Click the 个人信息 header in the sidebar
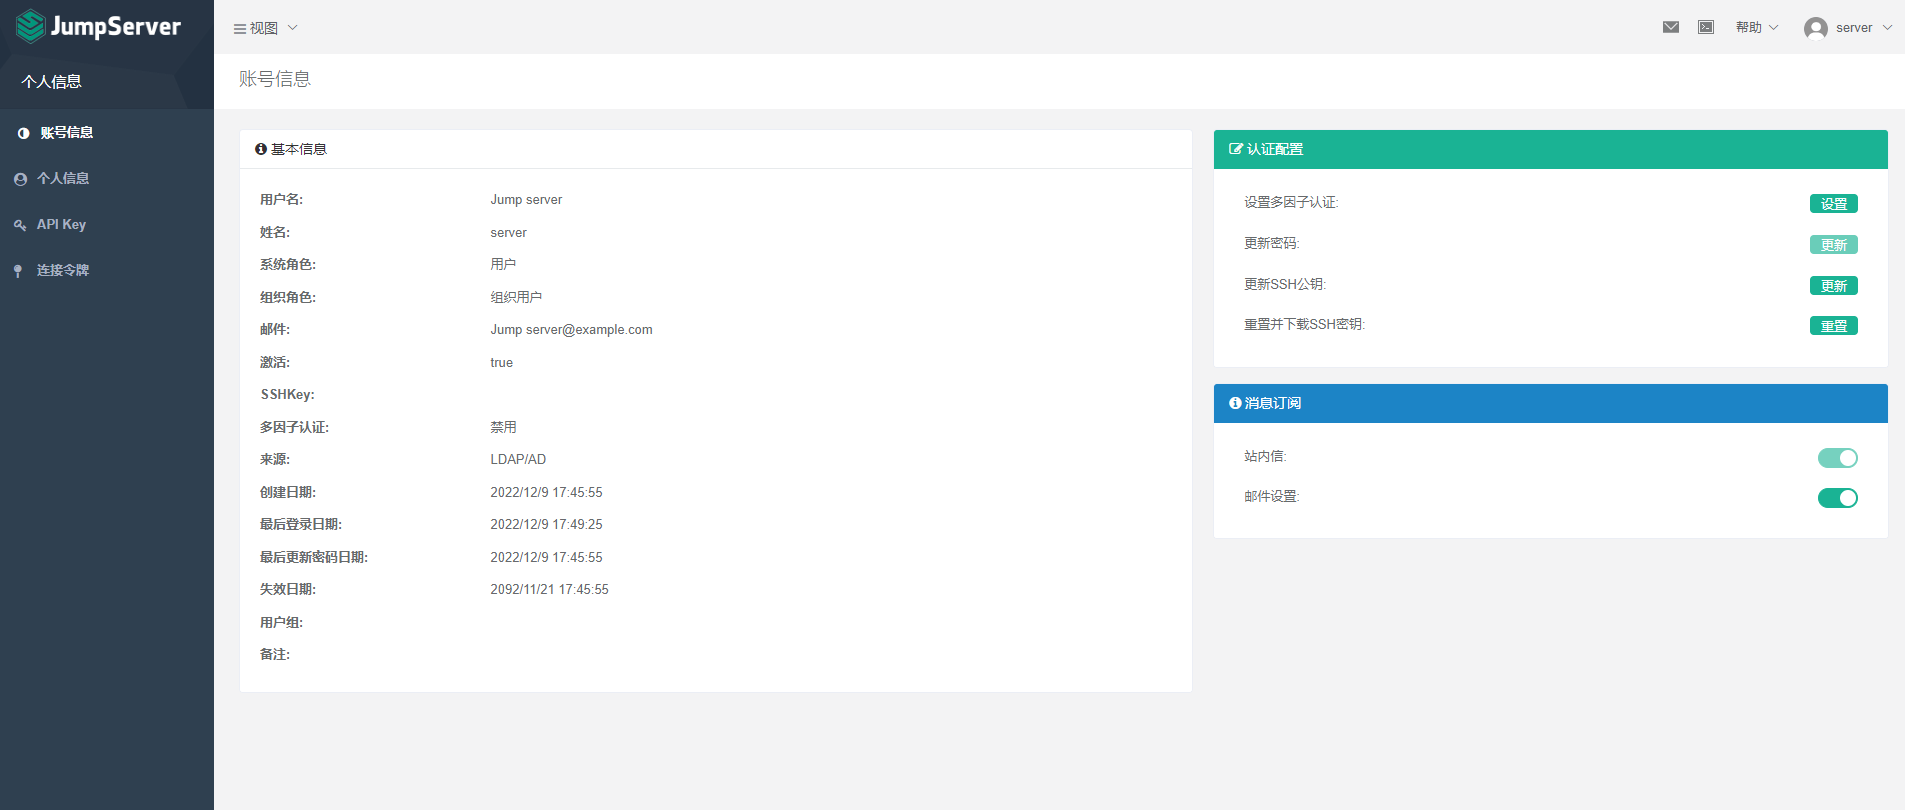1905x810 pixels. [52, 82]
